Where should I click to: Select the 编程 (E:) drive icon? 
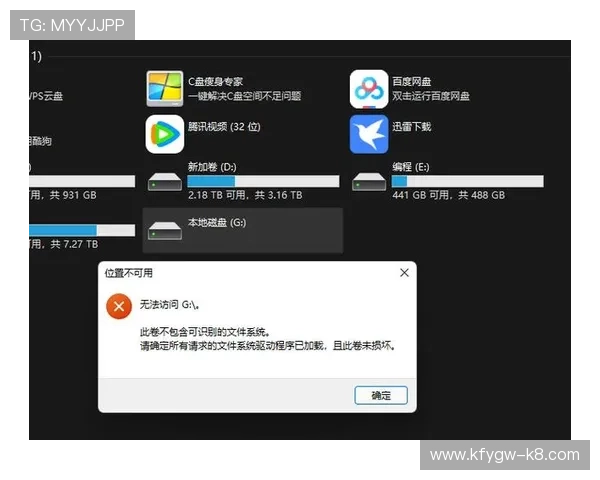[369, 181]
